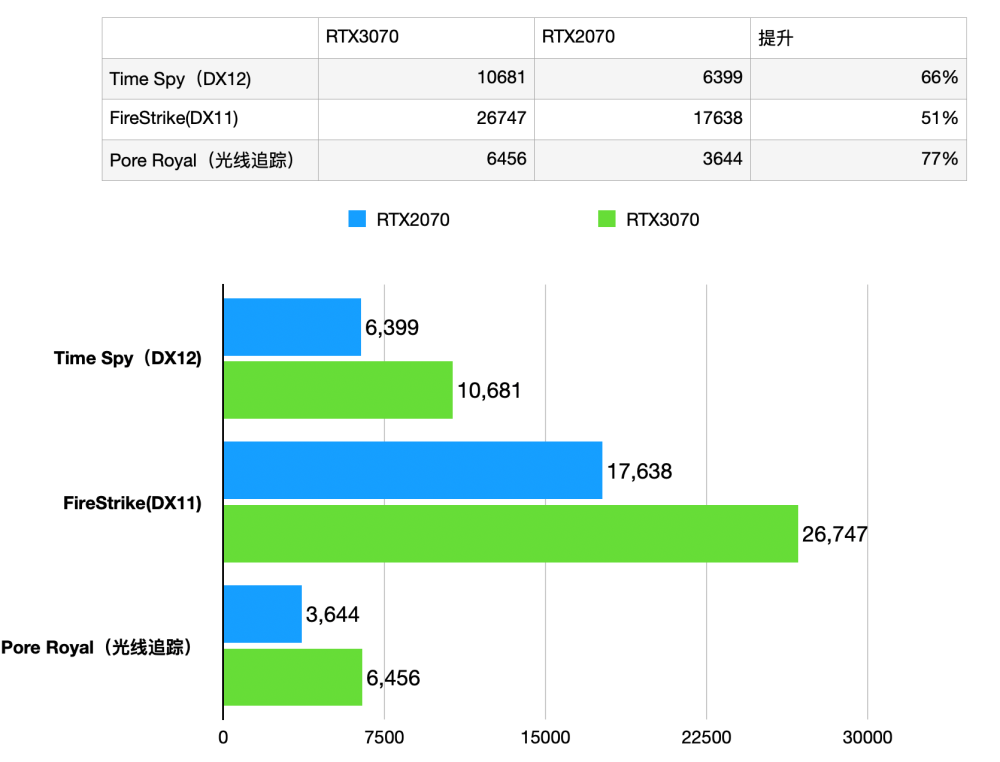This screenshot has height=762, width=1000.
Task: Select the RTX3070 legend label text
Action: coord(663,220)
